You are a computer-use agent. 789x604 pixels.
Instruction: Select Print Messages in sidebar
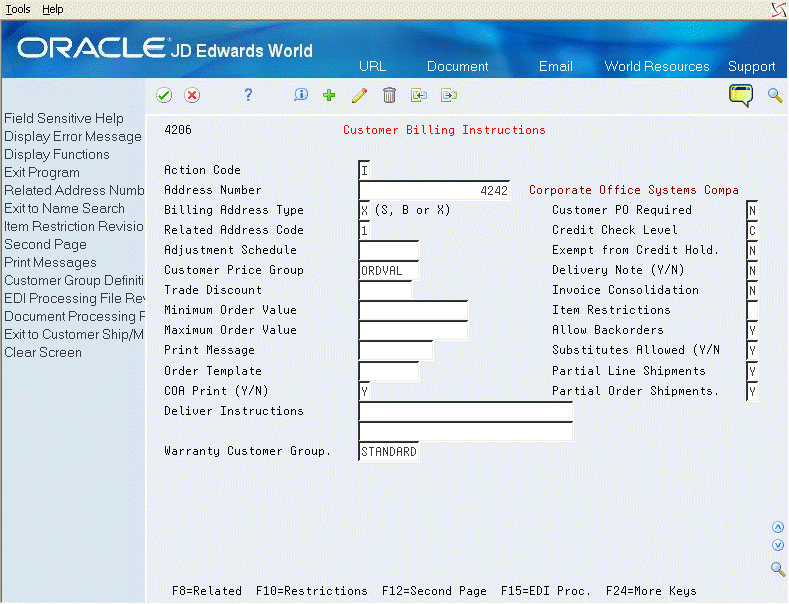[x=50, y=263]
